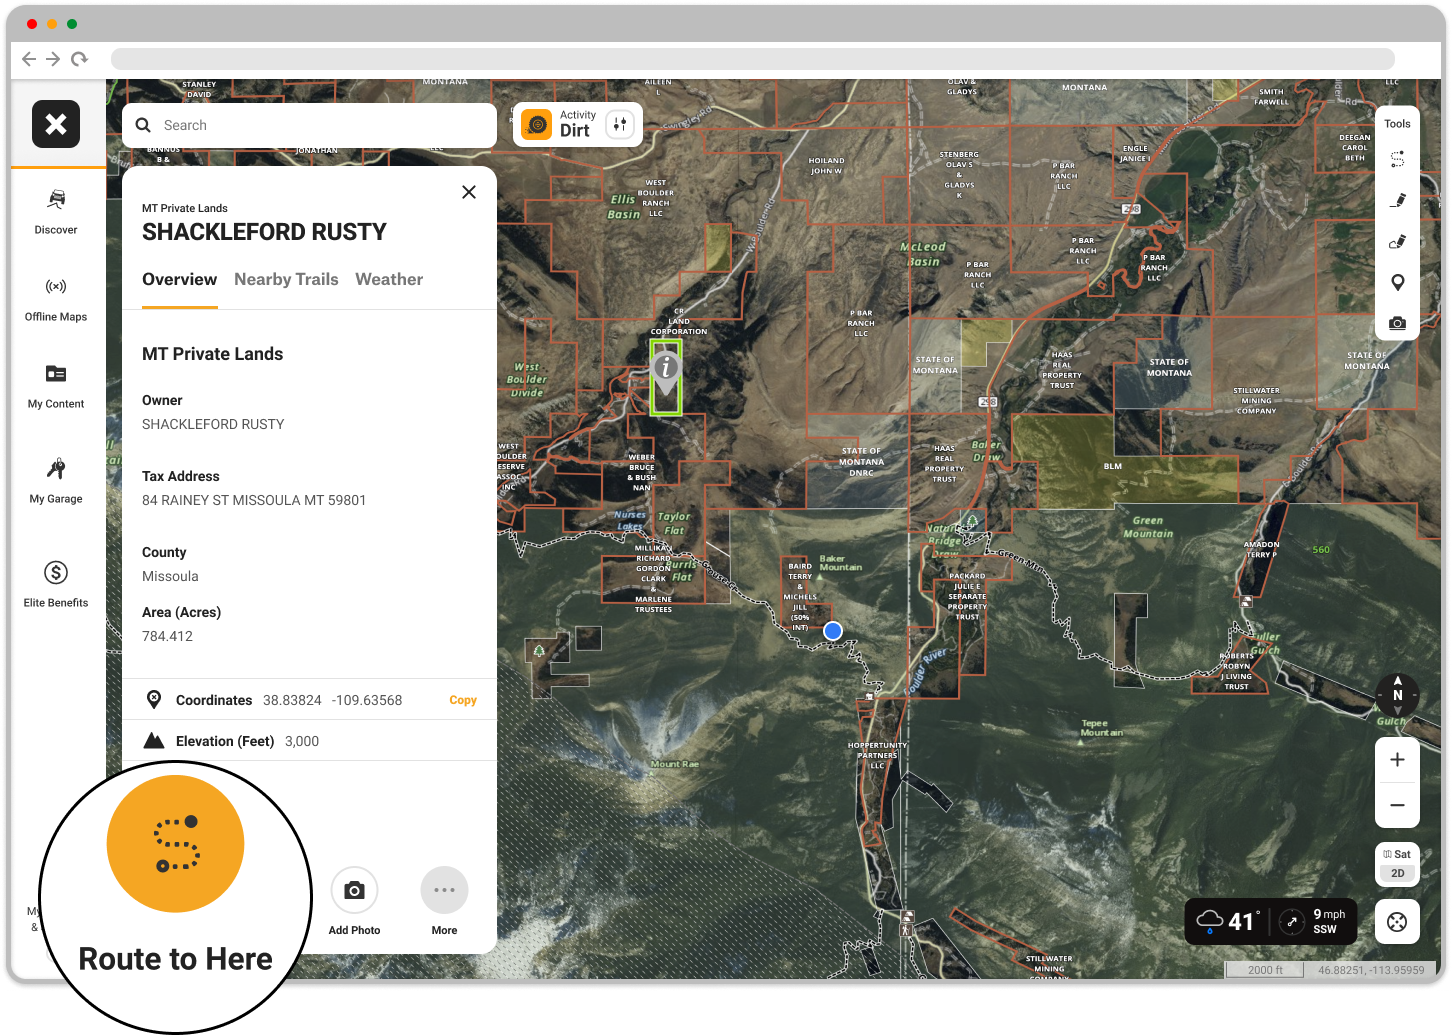Click the Route to Here button

pyautogui.click(x=175, y=844)
